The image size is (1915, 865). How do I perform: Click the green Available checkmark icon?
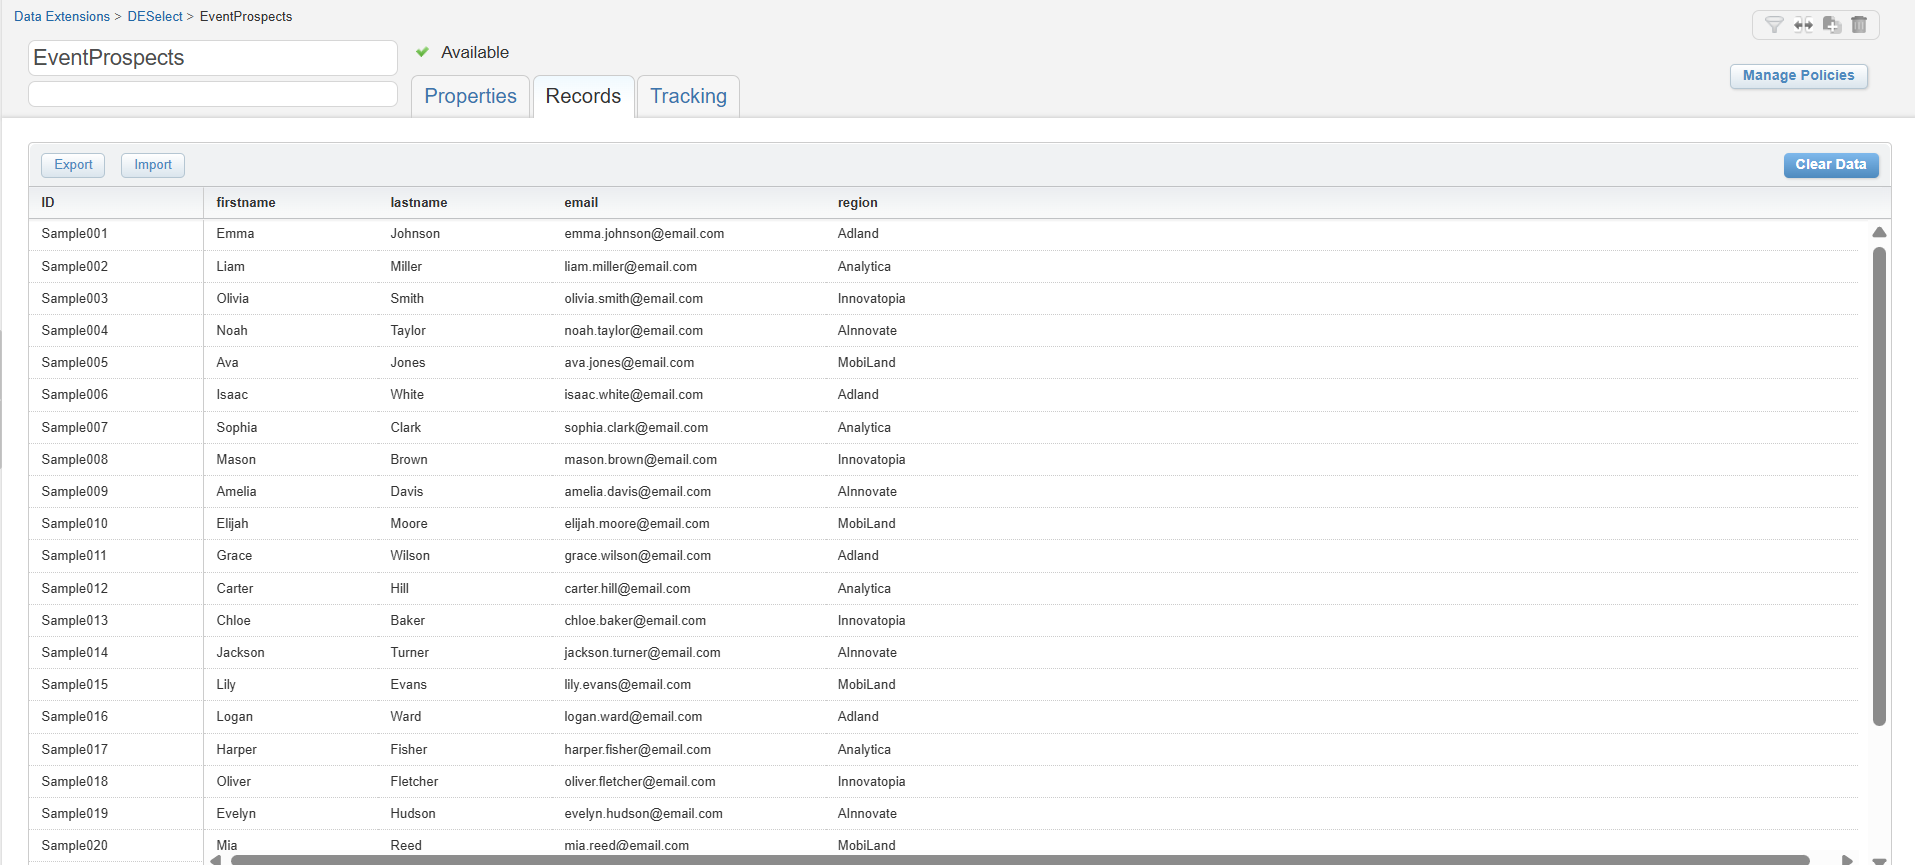[423, 52]
